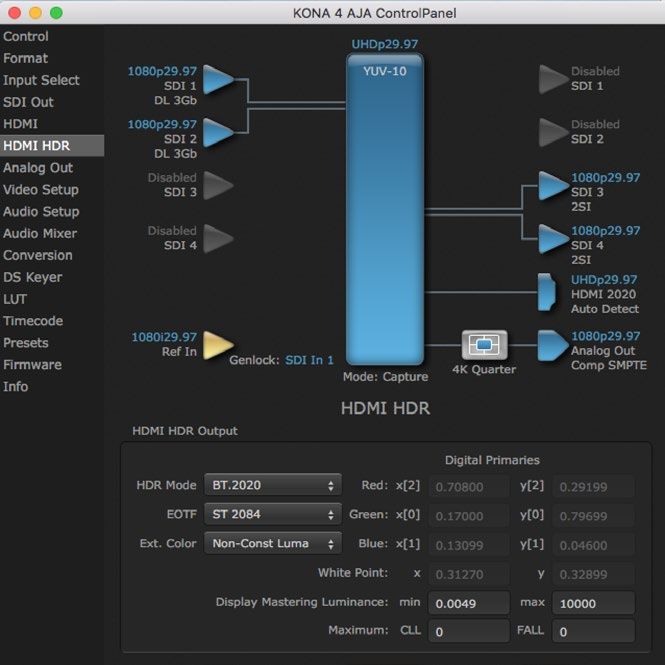Show the Info tab
Image resolution: width=665 pixels, height=665 pixels.
52,387
